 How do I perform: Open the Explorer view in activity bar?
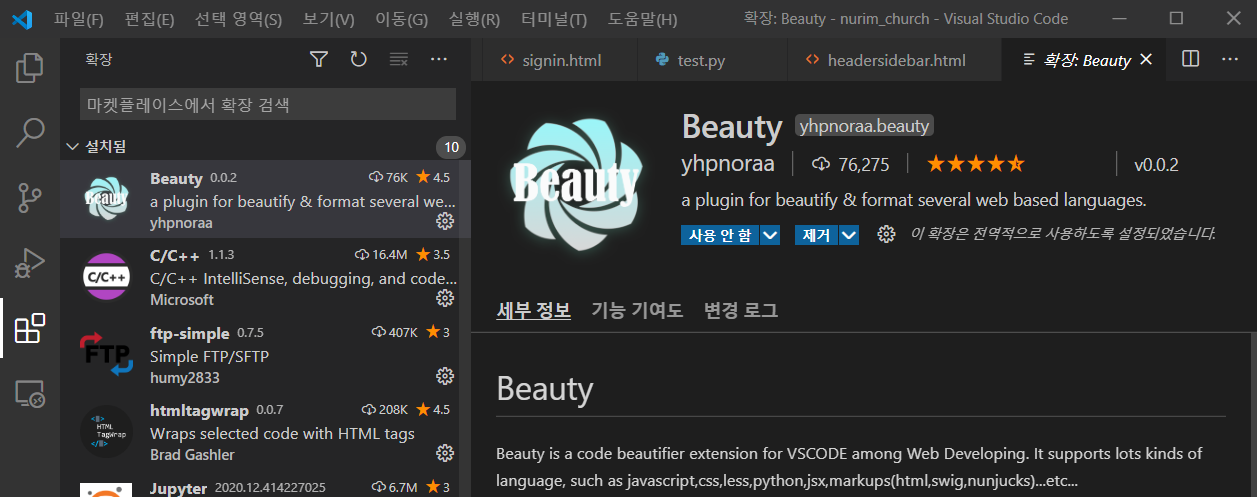pos(30,67)
